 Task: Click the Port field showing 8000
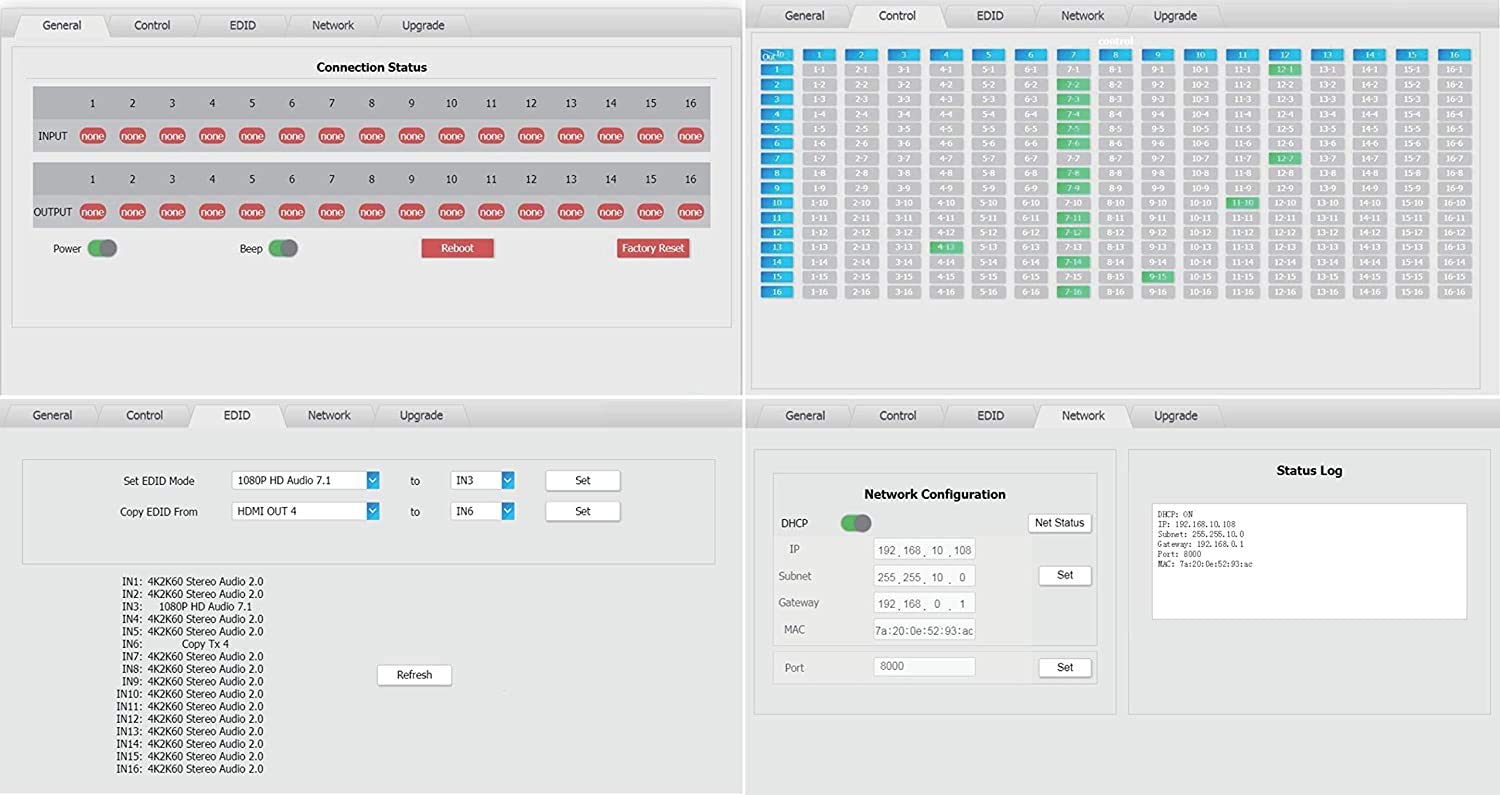924,666
